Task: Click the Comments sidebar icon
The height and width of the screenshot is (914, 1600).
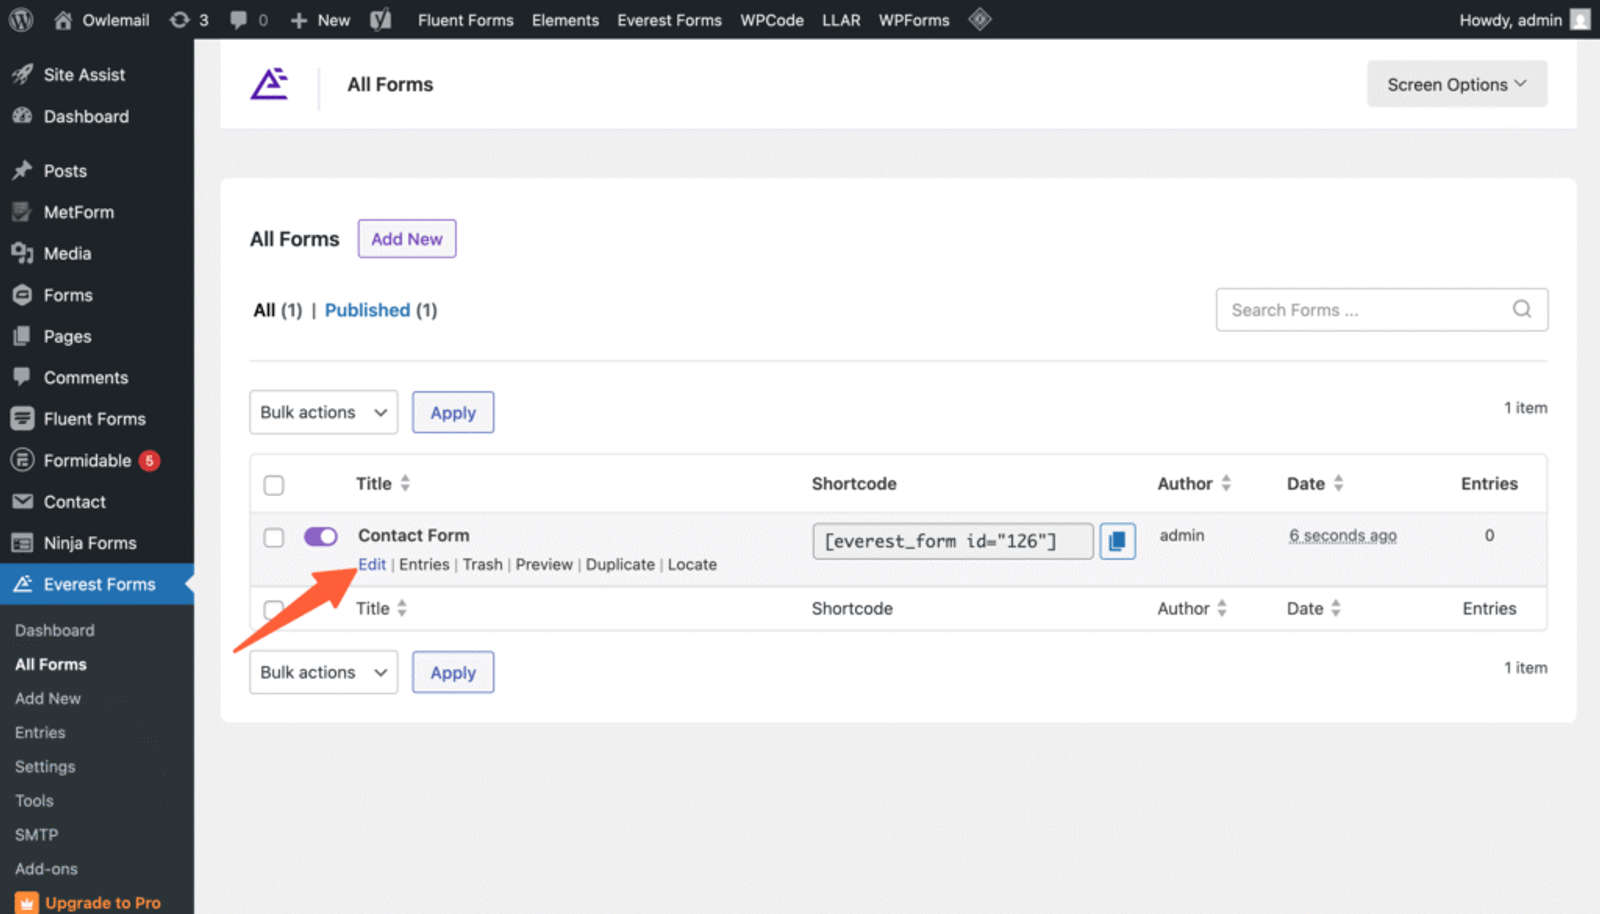Action: [x=22, y=377]
